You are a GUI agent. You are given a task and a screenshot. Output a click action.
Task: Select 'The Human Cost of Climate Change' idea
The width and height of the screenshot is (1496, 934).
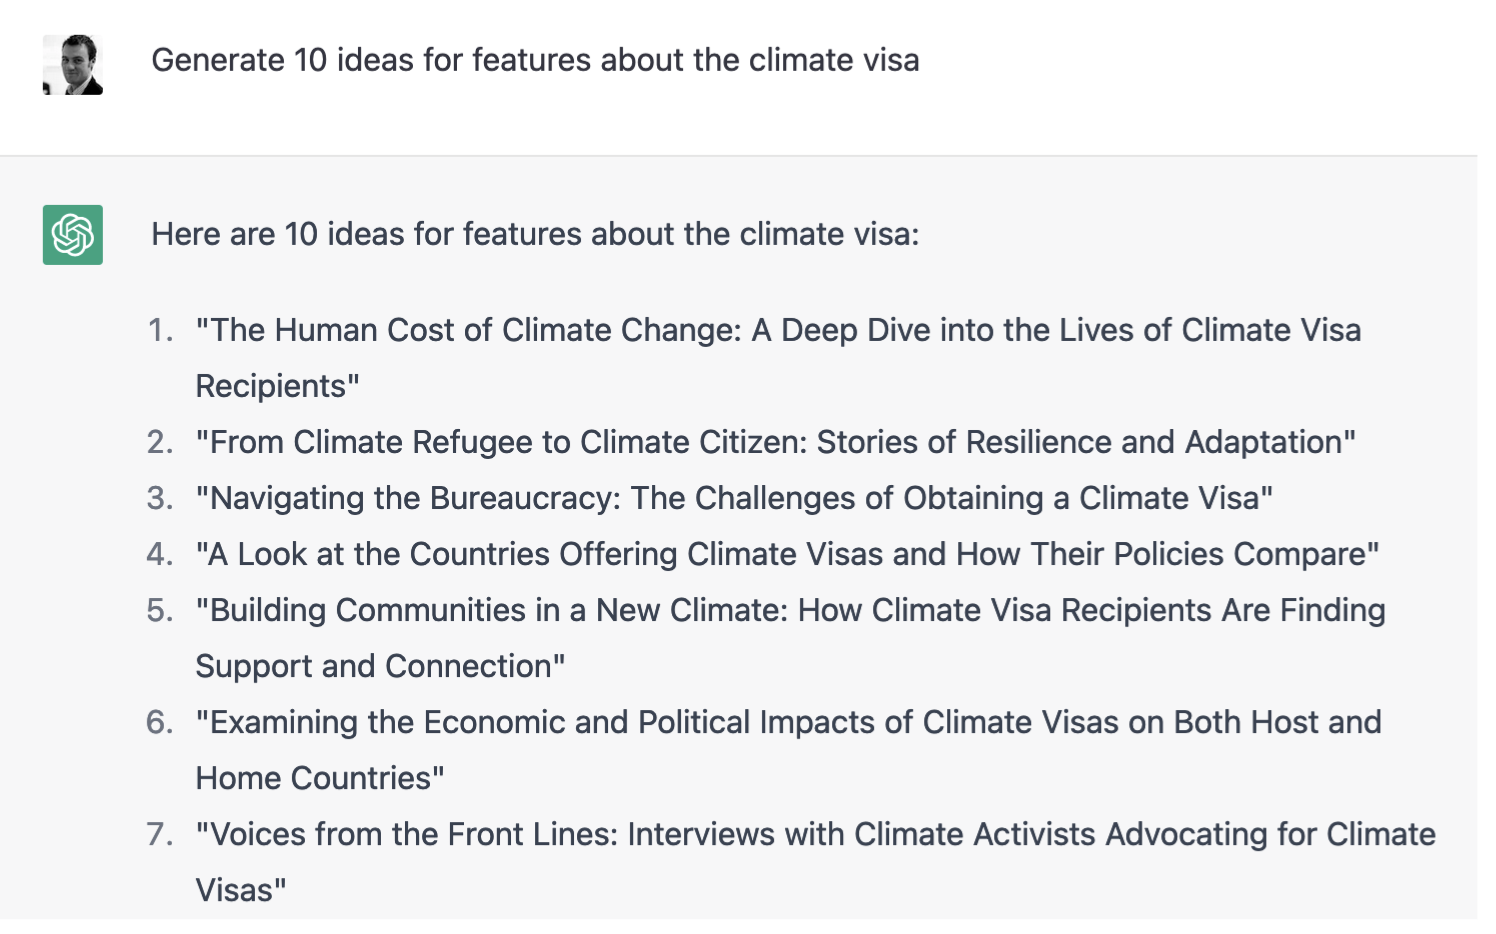778,330
